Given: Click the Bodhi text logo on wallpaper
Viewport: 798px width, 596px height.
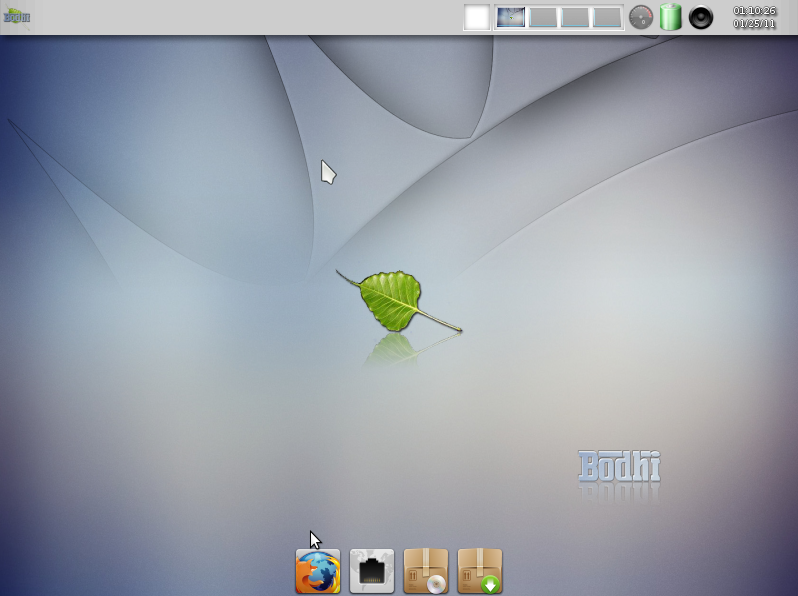Looking at the screenshot, I should coord(619,466).
